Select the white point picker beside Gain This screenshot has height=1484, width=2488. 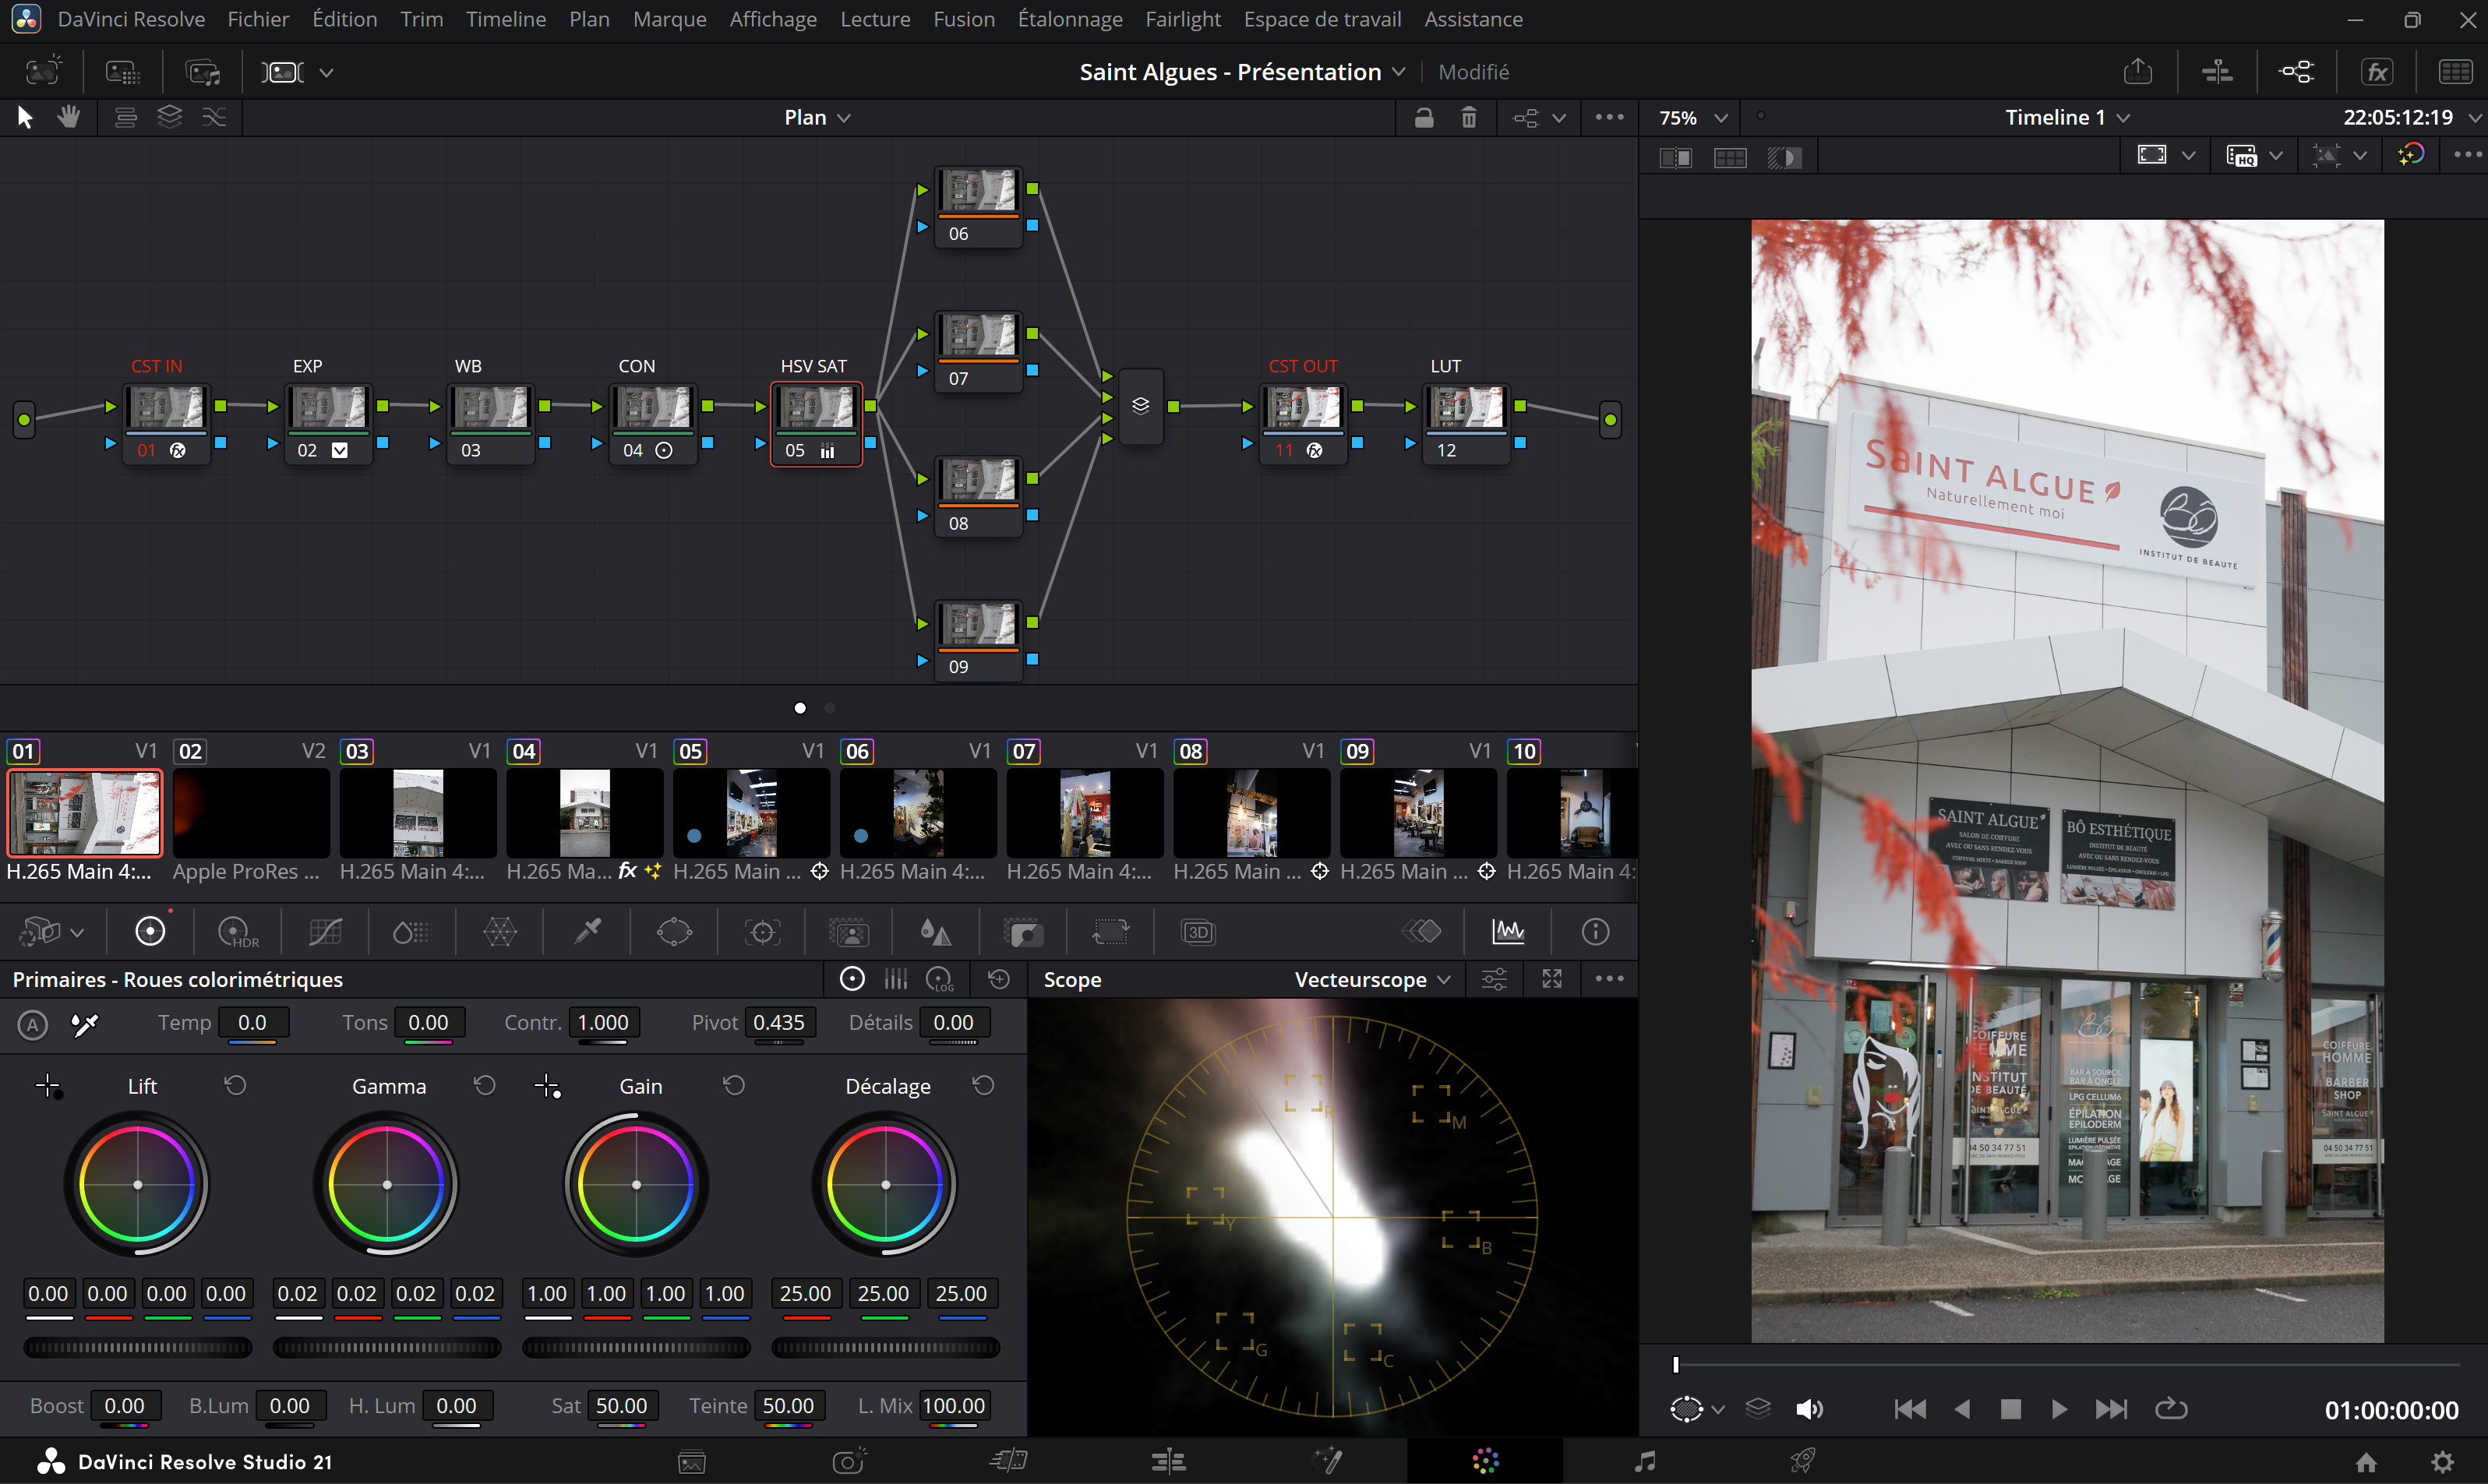tap(547, 1086)
